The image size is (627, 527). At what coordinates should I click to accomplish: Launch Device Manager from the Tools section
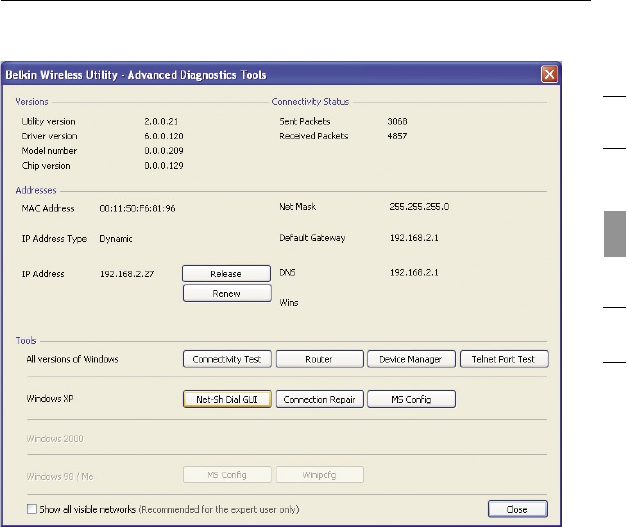coord(411,359)
